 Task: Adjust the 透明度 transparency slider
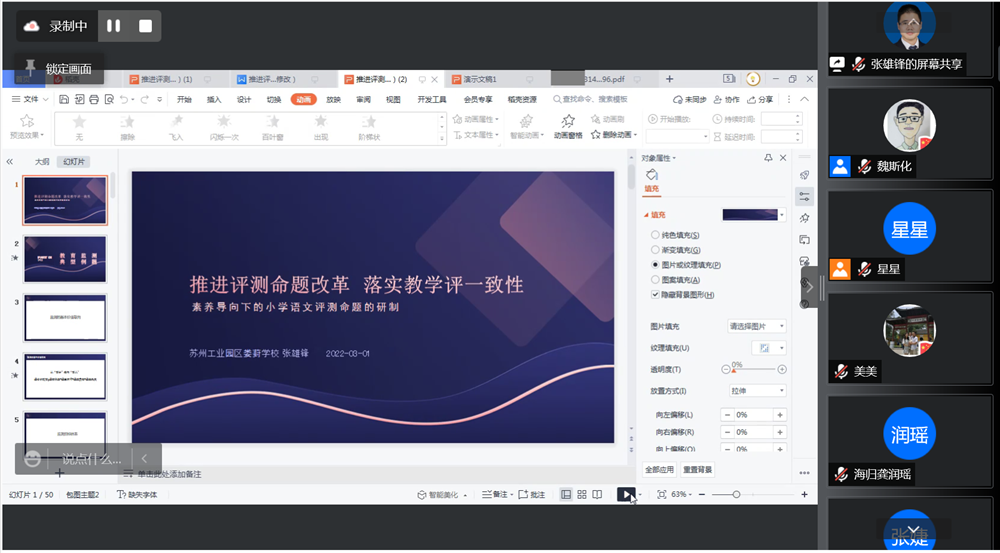(x=754, y=369)
